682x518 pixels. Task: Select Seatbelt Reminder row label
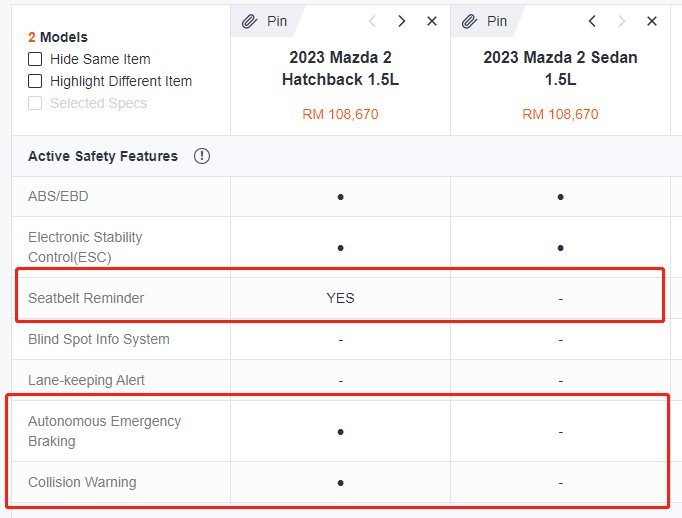[x=86, y=298]
